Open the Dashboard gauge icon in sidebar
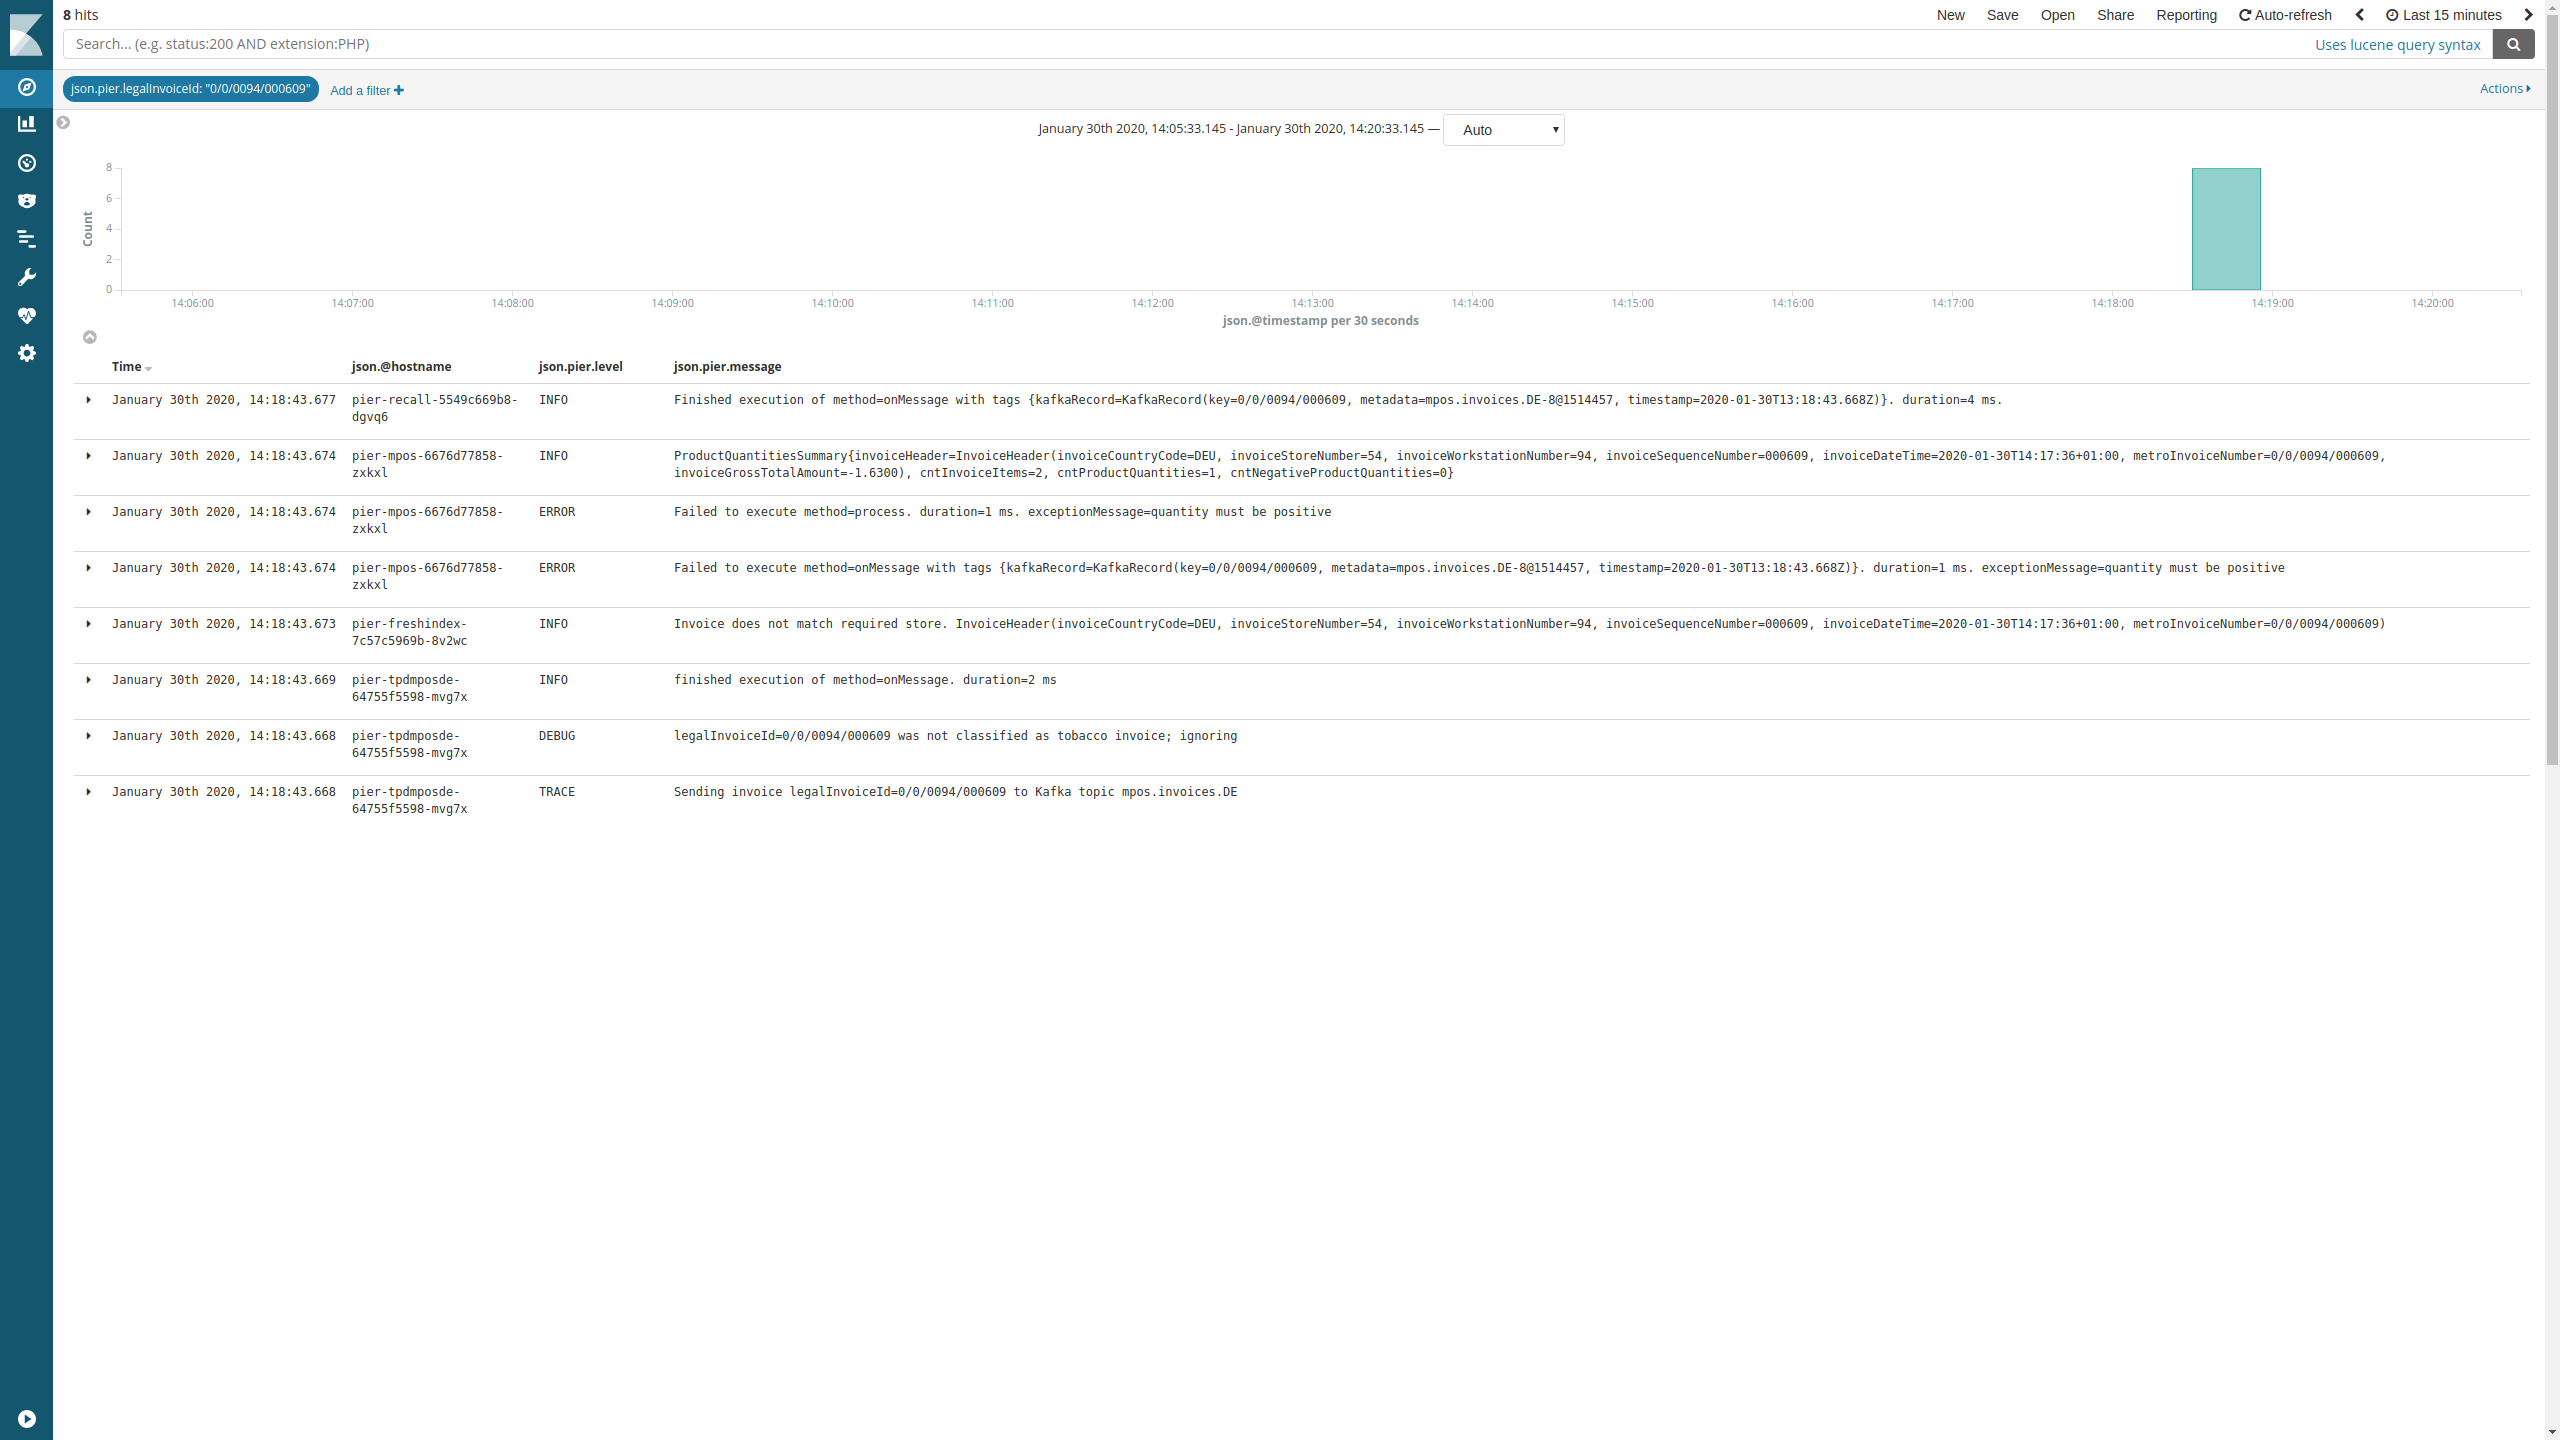 [x=26, y=162]
